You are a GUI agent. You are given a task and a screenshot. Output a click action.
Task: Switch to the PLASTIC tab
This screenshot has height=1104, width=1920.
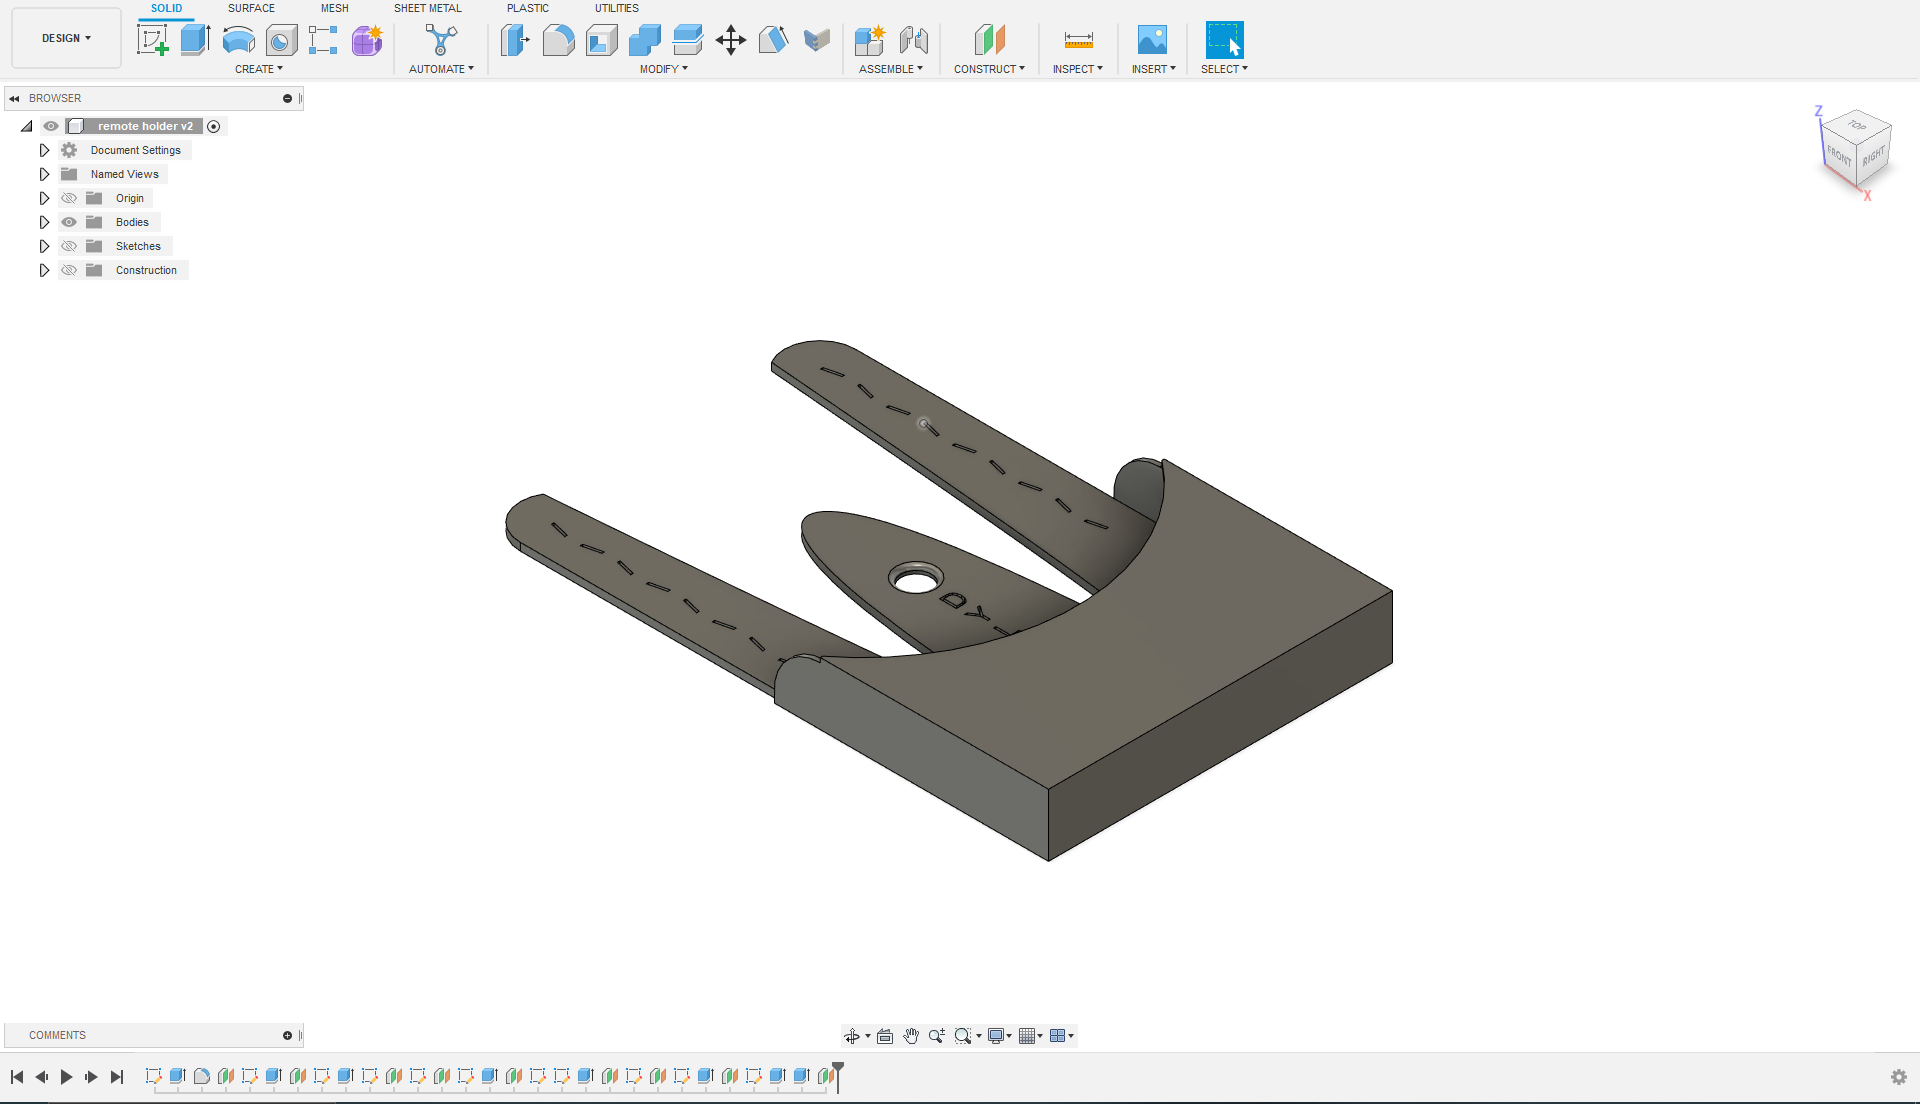(x=528, y=8)
